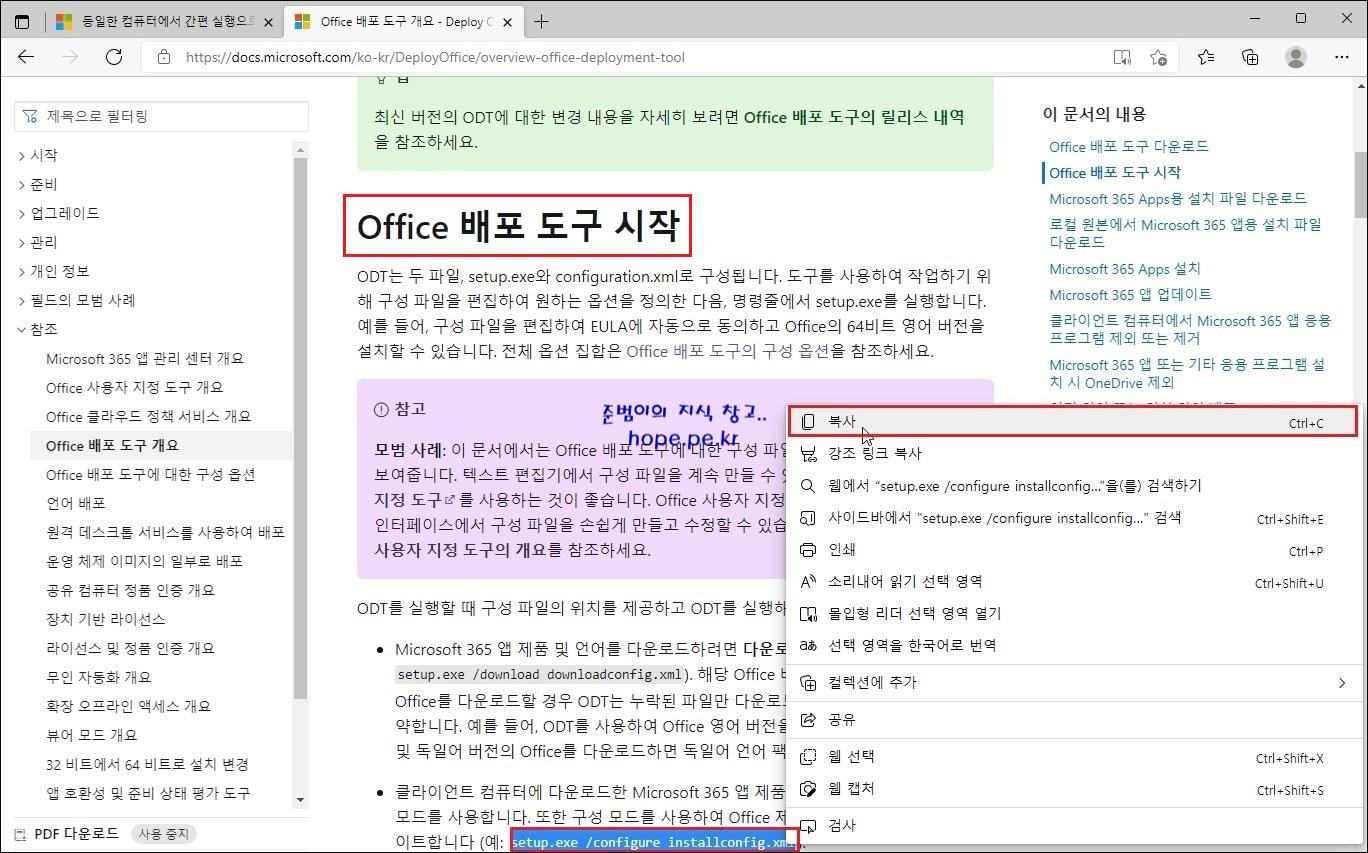
Task: Choose 웹 선택 from context menu
Action: point(1072,757)
